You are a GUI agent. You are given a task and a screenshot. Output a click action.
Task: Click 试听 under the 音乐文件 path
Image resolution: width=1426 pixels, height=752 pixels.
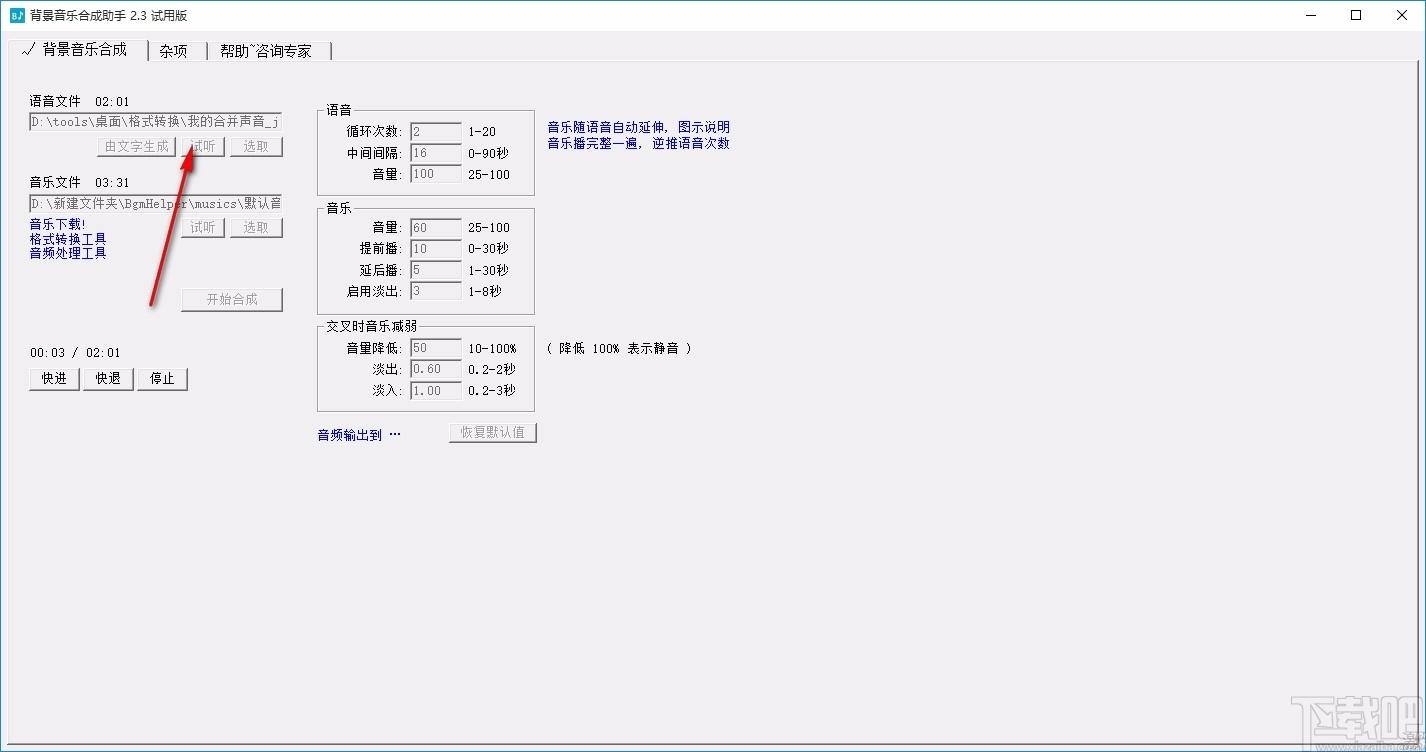pos(203,227)
